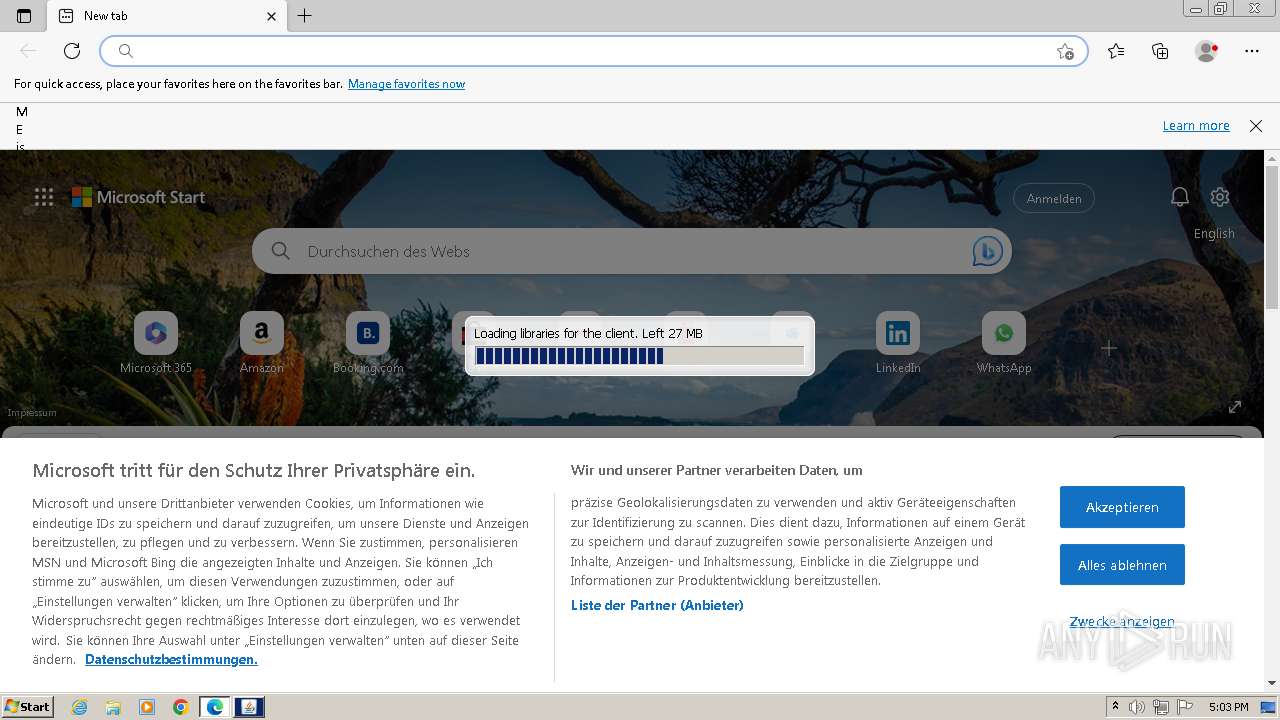Viewport: 1280px width, 720px height.
Task: Expand background image to fullscreen
Action: (x=1235, y=406)
